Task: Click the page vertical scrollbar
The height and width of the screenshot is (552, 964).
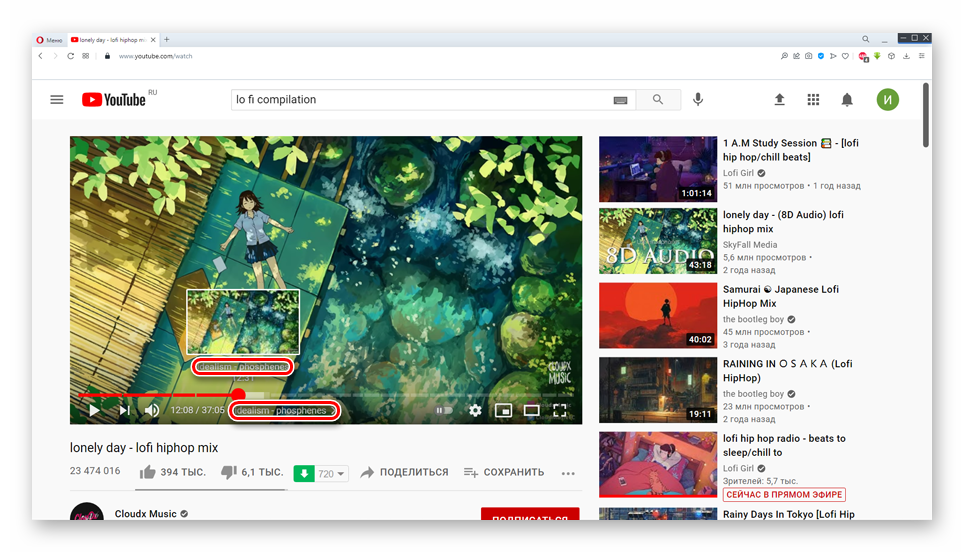Action: click(x=925, y=115)
